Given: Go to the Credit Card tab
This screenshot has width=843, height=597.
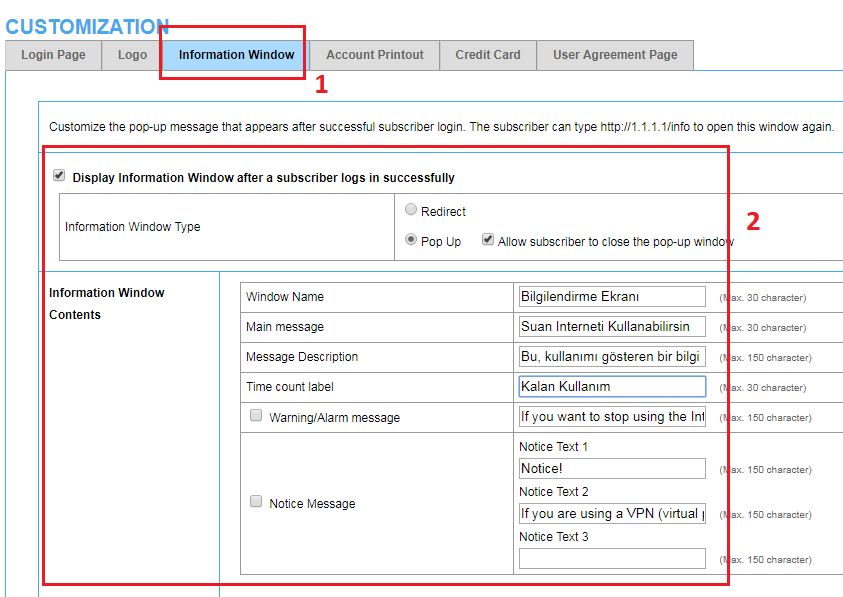Looking at the screenshot, I should (x=488, y=55).
